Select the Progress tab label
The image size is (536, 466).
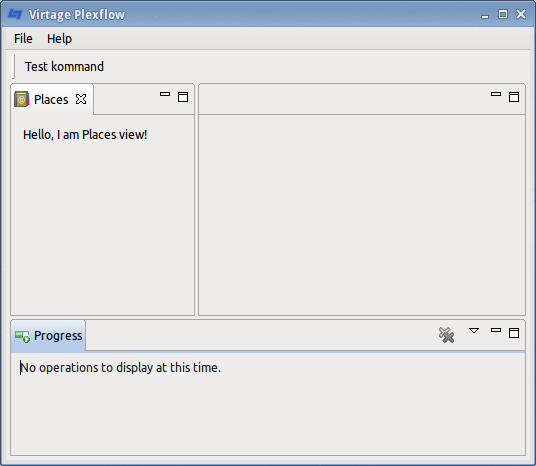point(58,336)
